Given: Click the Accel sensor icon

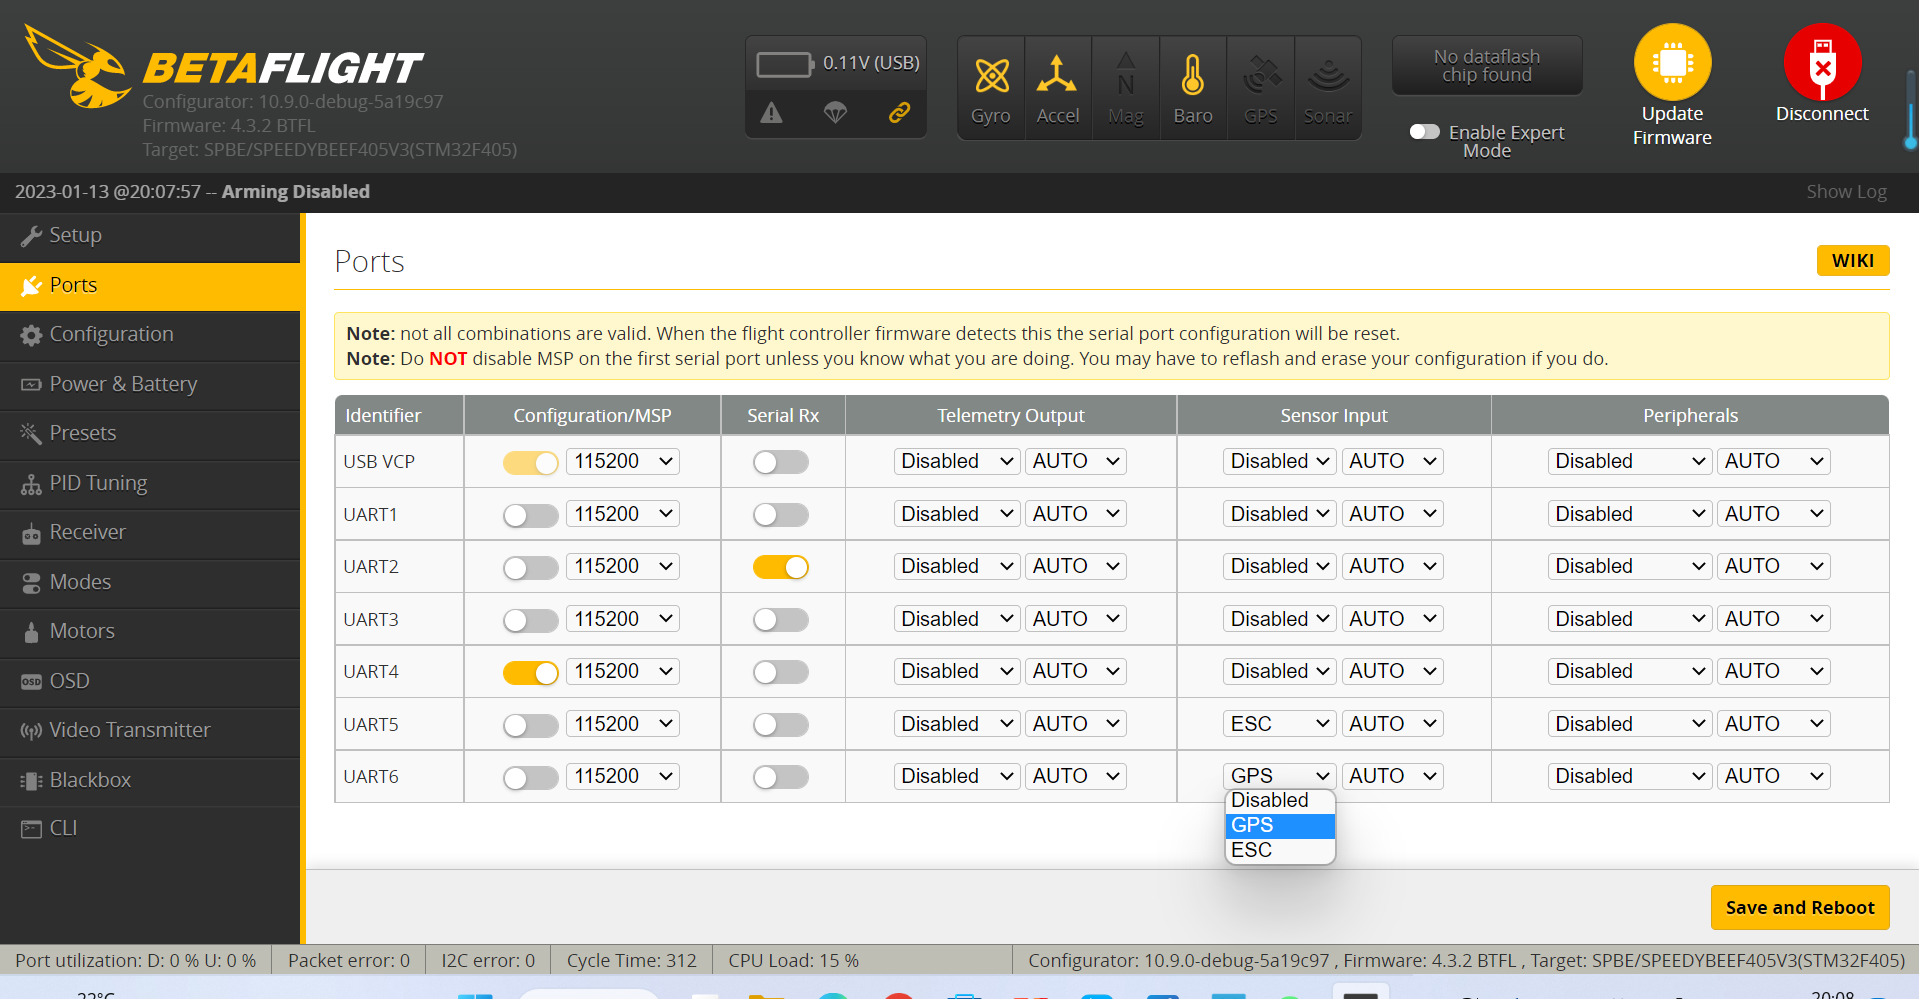Looking at the screenshot, I should 1057,76.
